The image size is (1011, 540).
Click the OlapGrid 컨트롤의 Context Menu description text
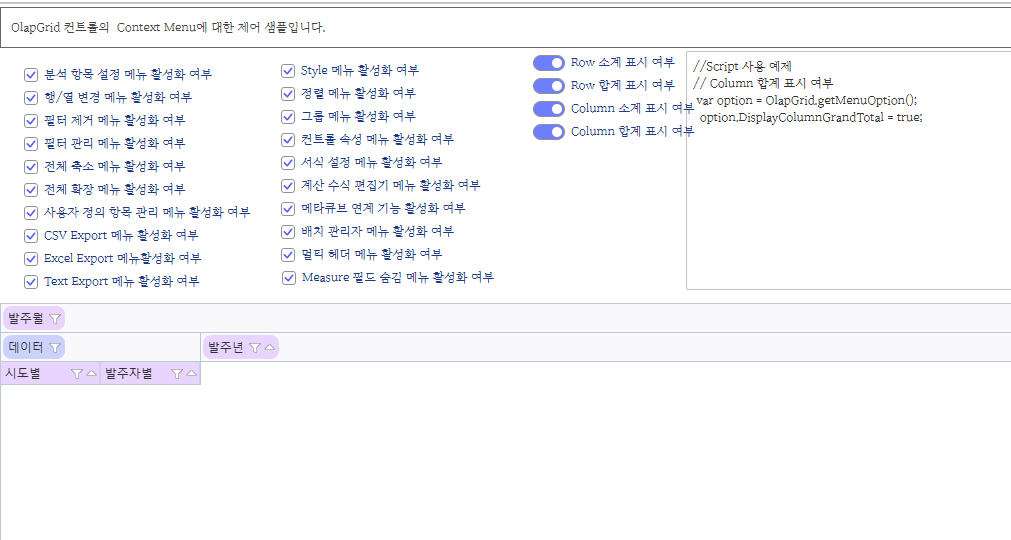click(168, 28)
